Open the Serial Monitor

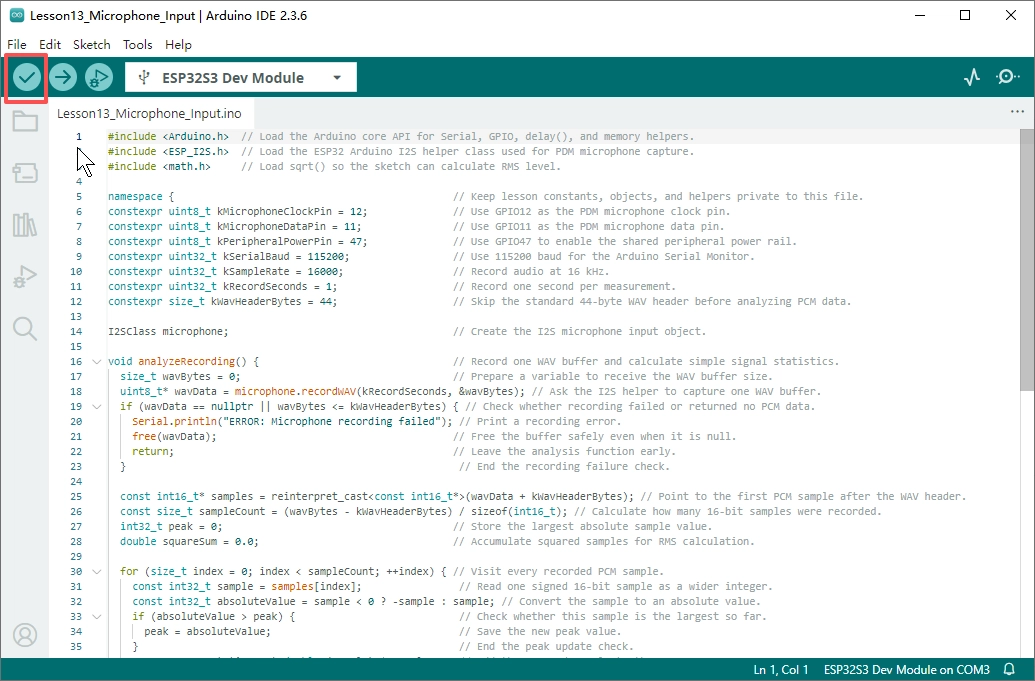(1007, 77)
